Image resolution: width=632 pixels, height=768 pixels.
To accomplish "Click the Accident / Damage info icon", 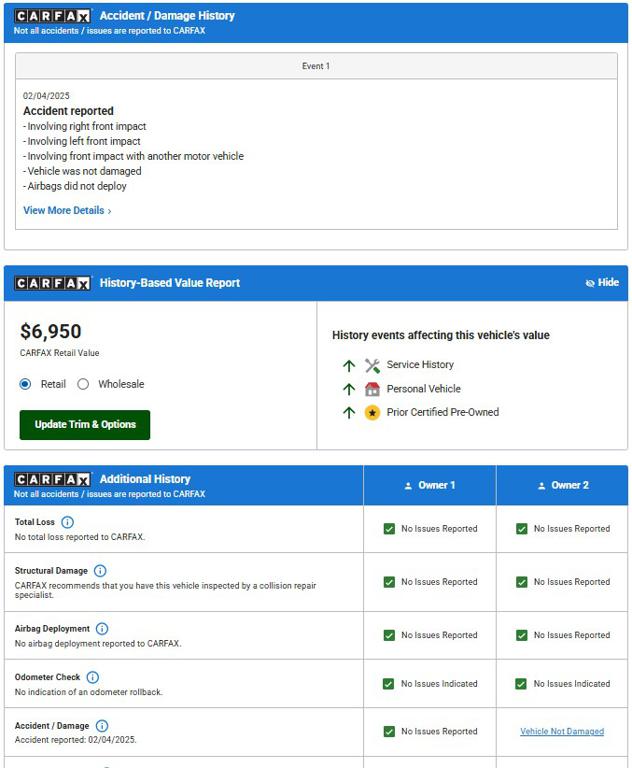I will [x=102, y=725].
